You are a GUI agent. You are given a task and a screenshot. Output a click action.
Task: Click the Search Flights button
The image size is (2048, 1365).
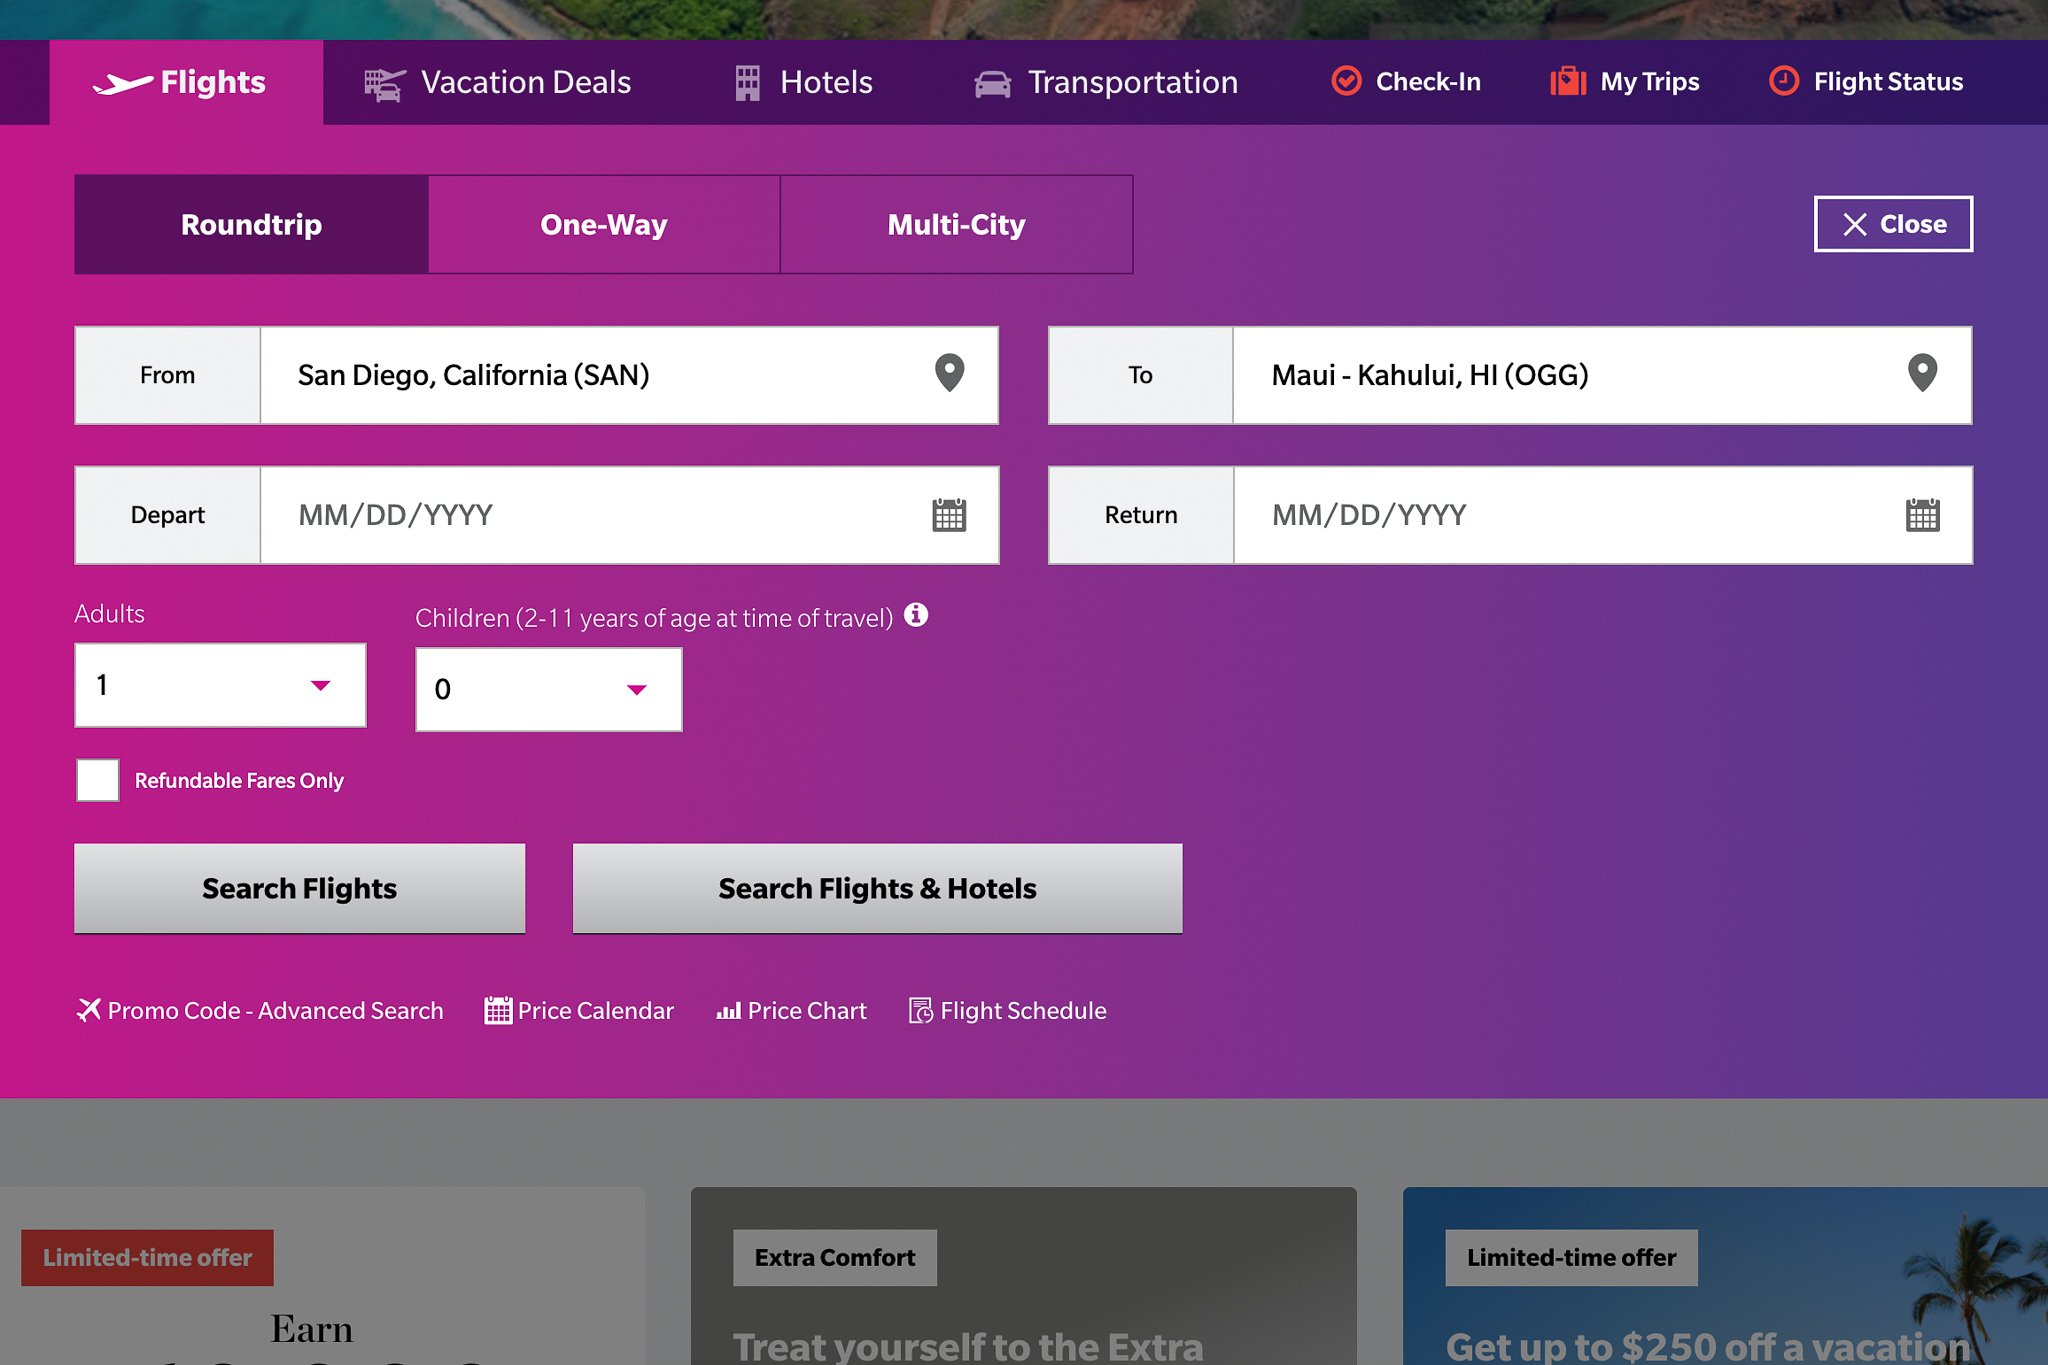[x=299, y=887]
